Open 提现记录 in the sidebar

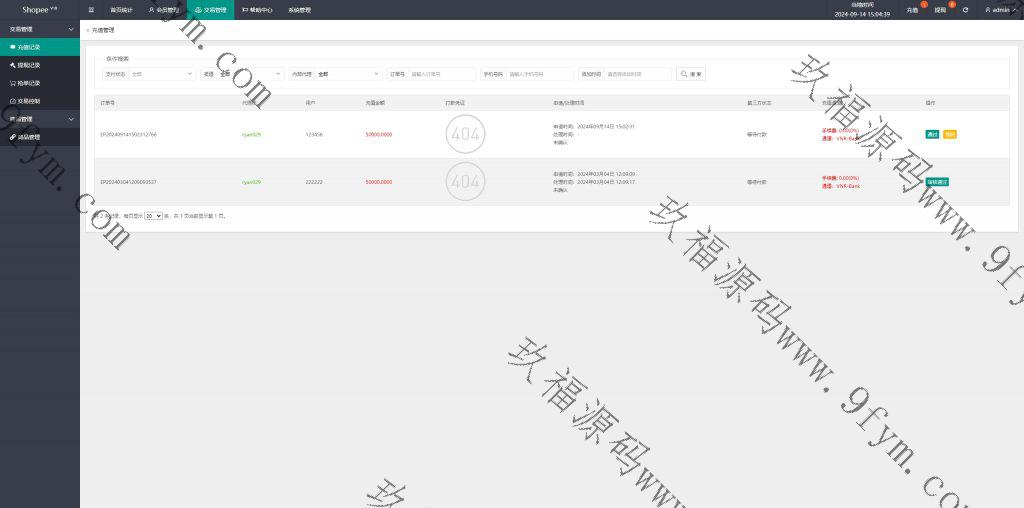28,65
